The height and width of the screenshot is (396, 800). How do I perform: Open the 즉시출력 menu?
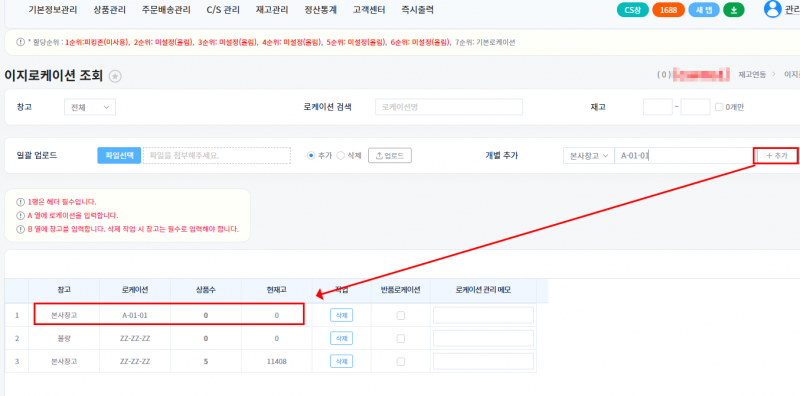(417, 9)
